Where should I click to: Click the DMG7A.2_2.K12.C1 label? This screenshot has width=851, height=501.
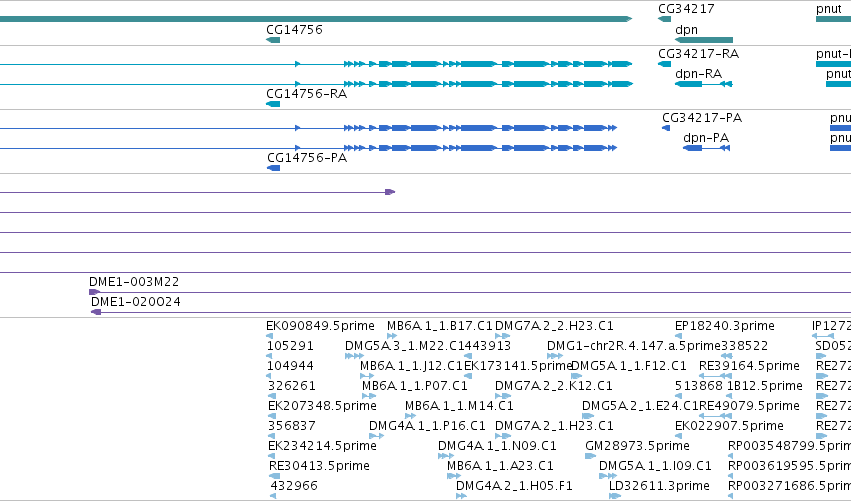coord(554,386)
